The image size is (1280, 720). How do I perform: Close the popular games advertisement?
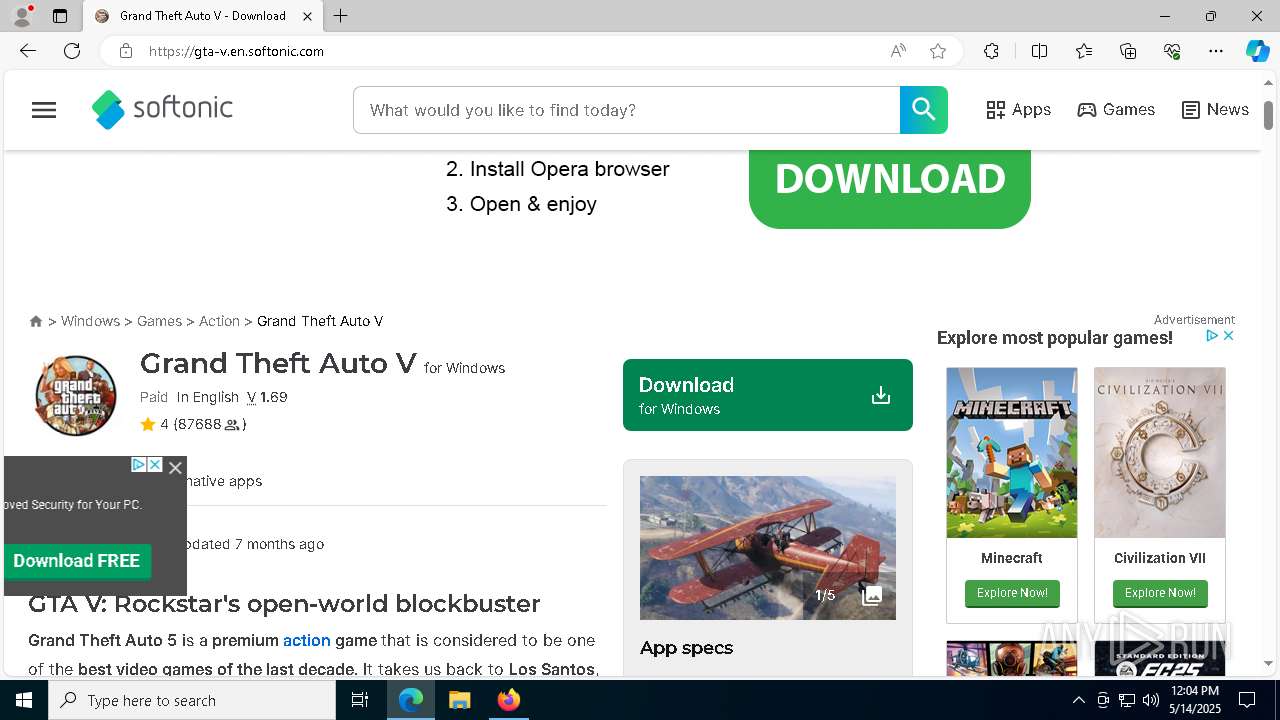(x=1229, y=336)
